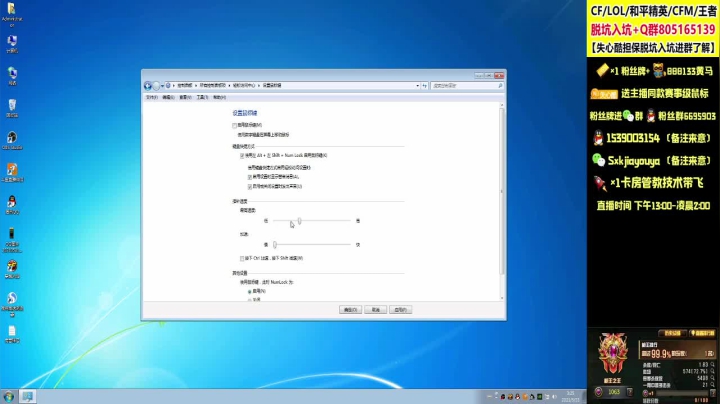This screenshot has width=720, height=404.
Task: Open the 编辑(E) menu
Action: (169, 97)
